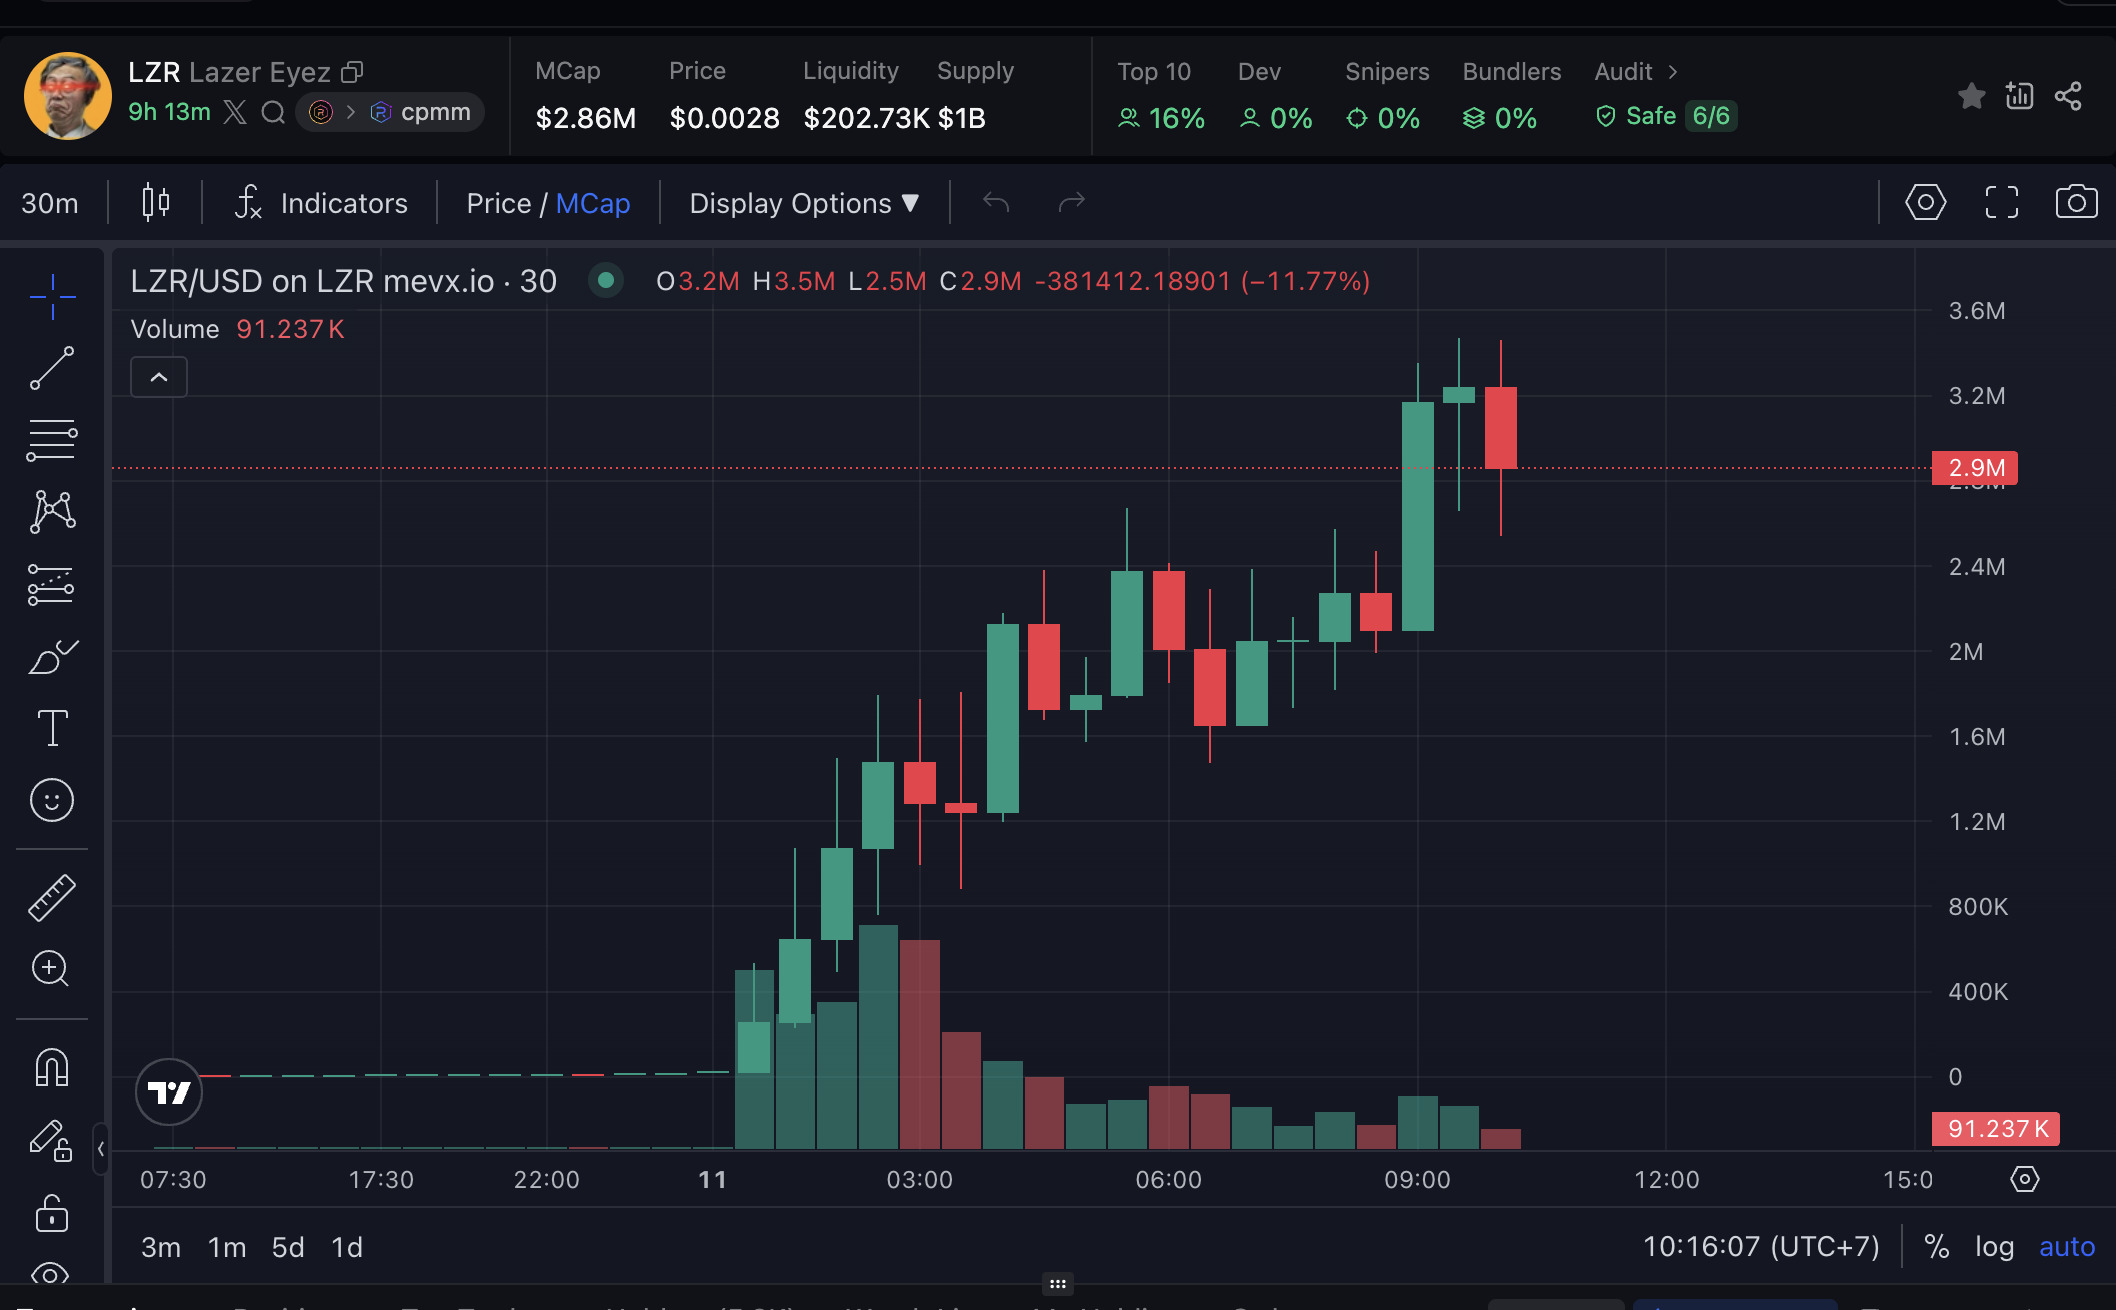
Task: Toggle stay in drawing mode
Action: (x=52, y=1140)
